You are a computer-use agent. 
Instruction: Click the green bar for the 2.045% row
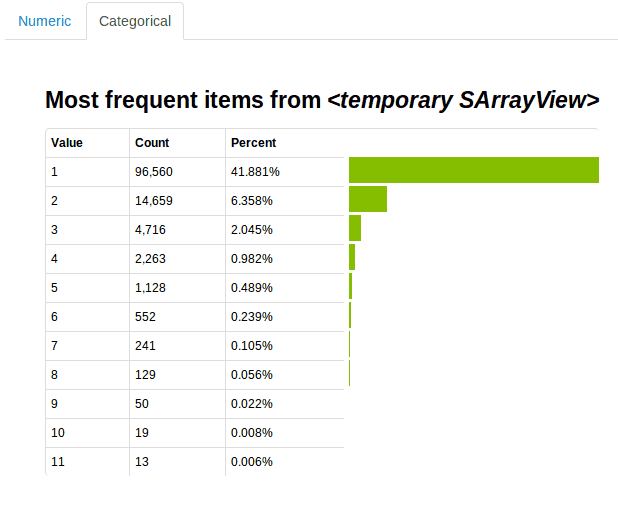click(x=355, y=229)
